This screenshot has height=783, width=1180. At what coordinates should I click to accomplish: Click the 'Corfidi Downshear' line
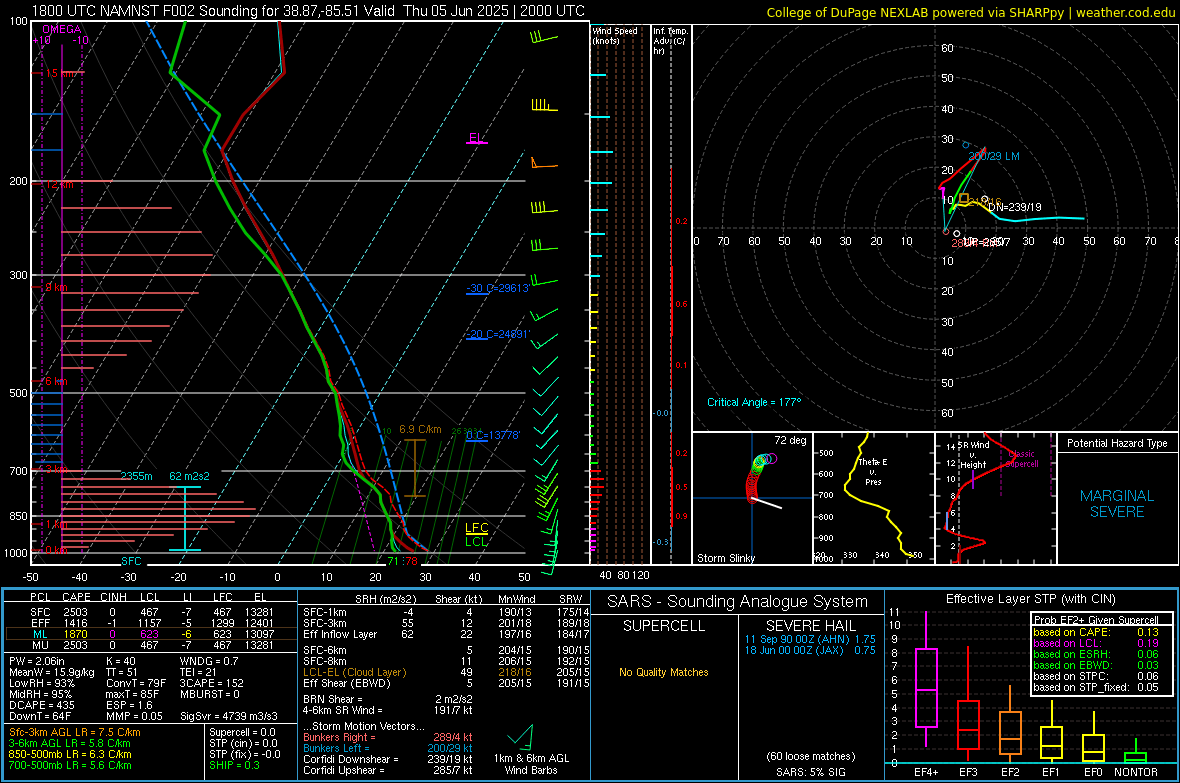pyautogui.click(x=388, y=759)
